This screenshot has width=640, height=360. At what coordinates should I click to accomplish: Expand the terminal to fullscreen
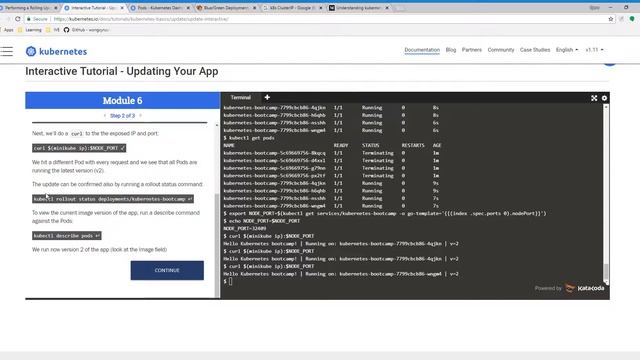pos(594,98)
